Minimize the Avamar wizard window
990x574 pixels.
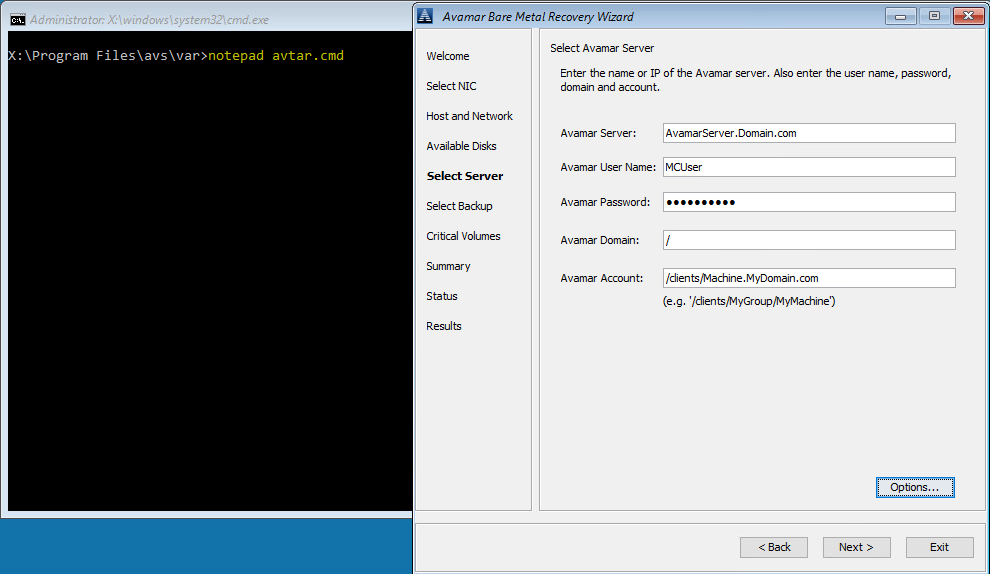[901, 16]
